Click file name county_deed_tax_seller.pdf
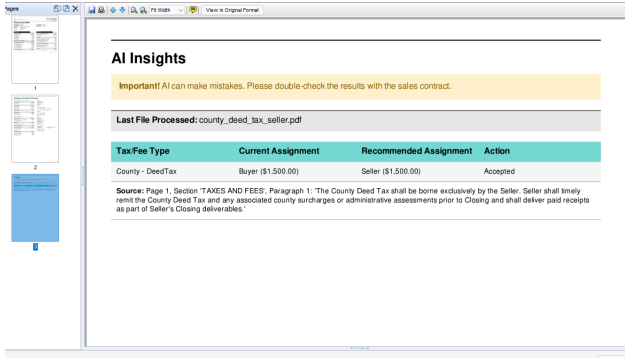The image size is (632, 361). click(x=250, y=120)
